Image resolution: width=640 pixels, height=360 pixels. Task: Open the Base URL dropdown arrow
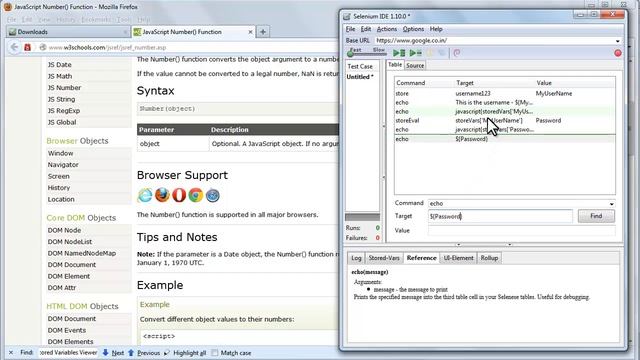tap(617, 41)
